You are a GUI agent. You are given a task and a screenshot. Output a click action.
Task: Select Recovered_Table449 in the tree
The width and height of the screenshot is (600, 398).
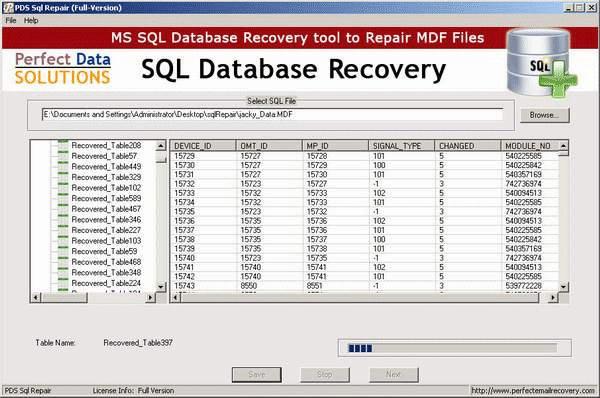[106, 166]
